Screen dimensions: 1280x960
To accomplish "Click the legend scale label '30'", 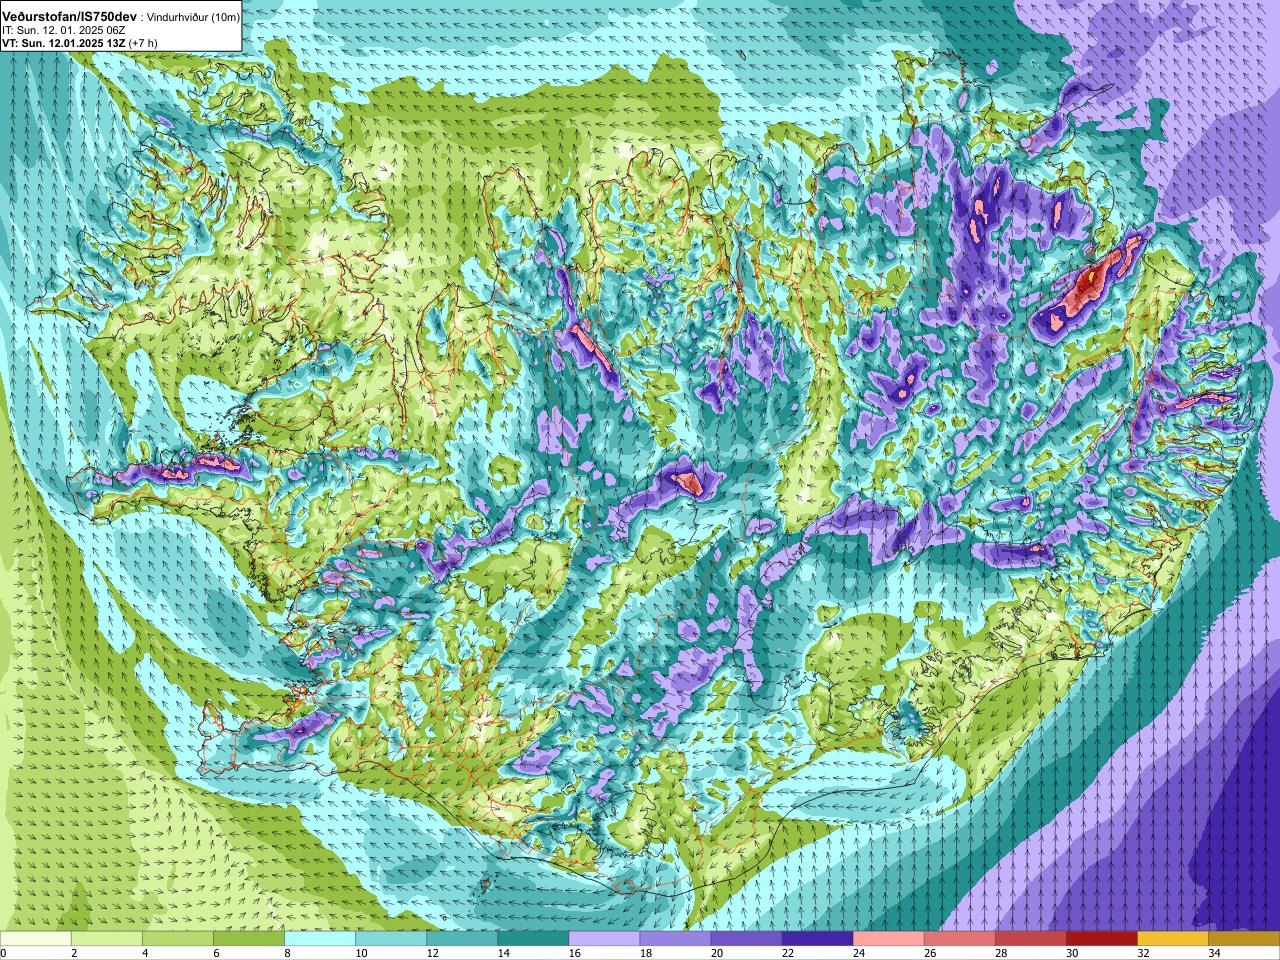I will click(x=1071, y=953).
